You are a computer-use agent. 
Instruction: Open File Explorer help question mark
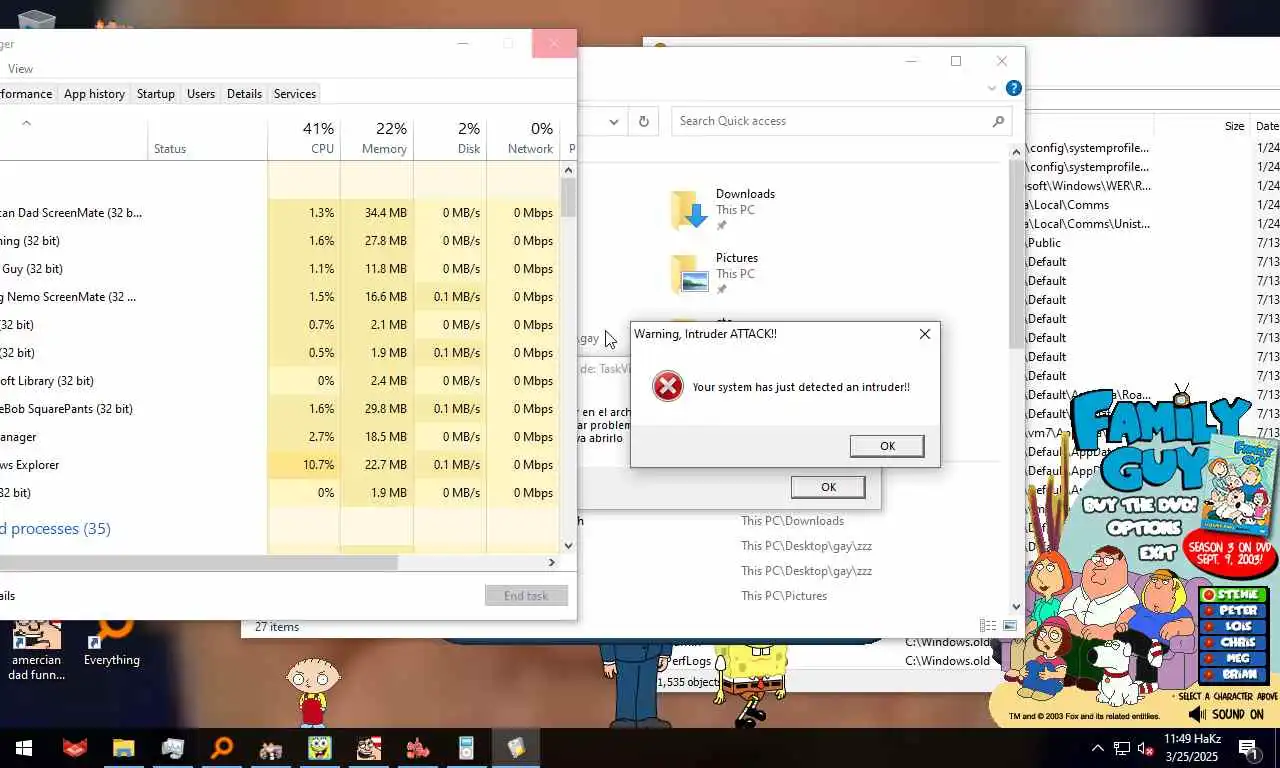(1013, 88)
